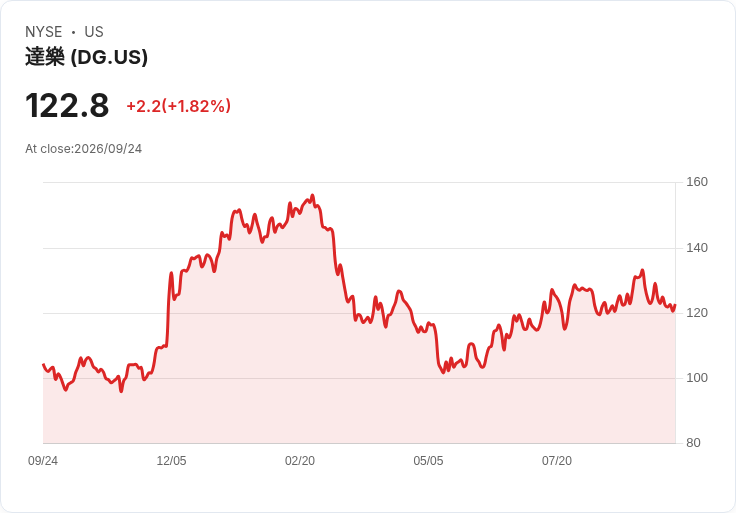The width and height of the screenshot is (736, 513).
Task: Click the rightmost end of price line
Action: pos(675,305)
